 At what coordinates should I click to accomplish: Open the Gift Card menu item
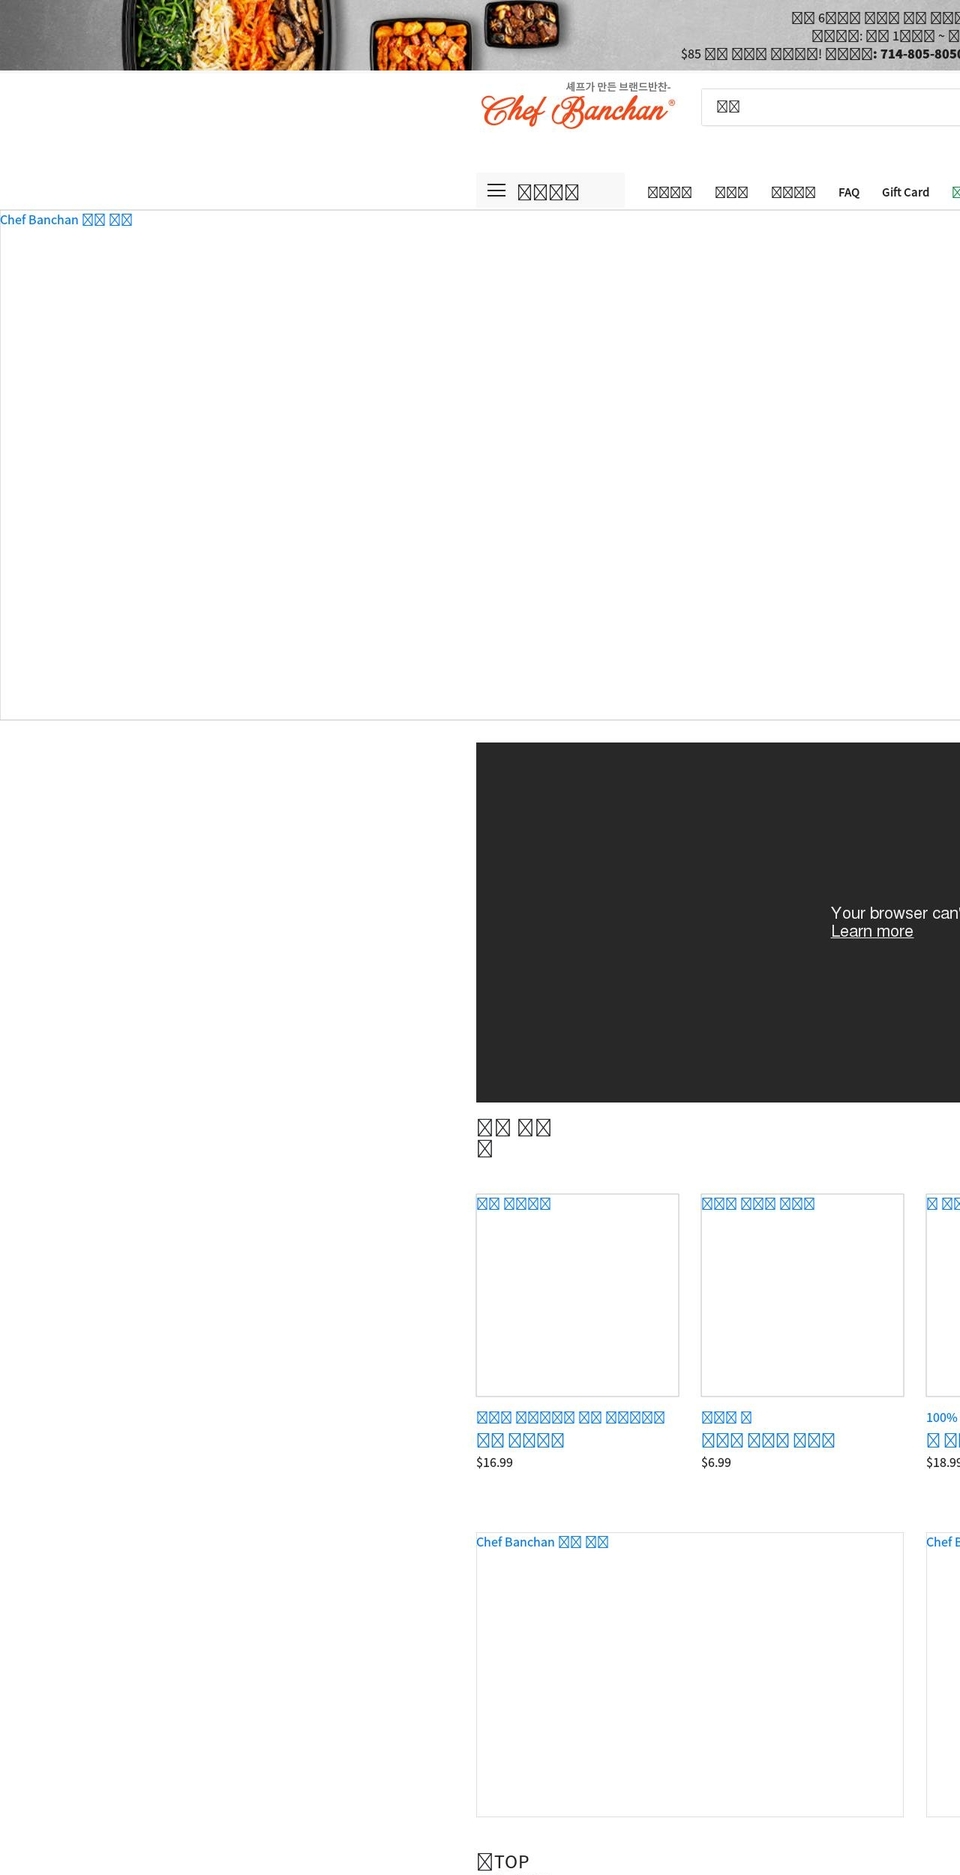coord(905,192)
